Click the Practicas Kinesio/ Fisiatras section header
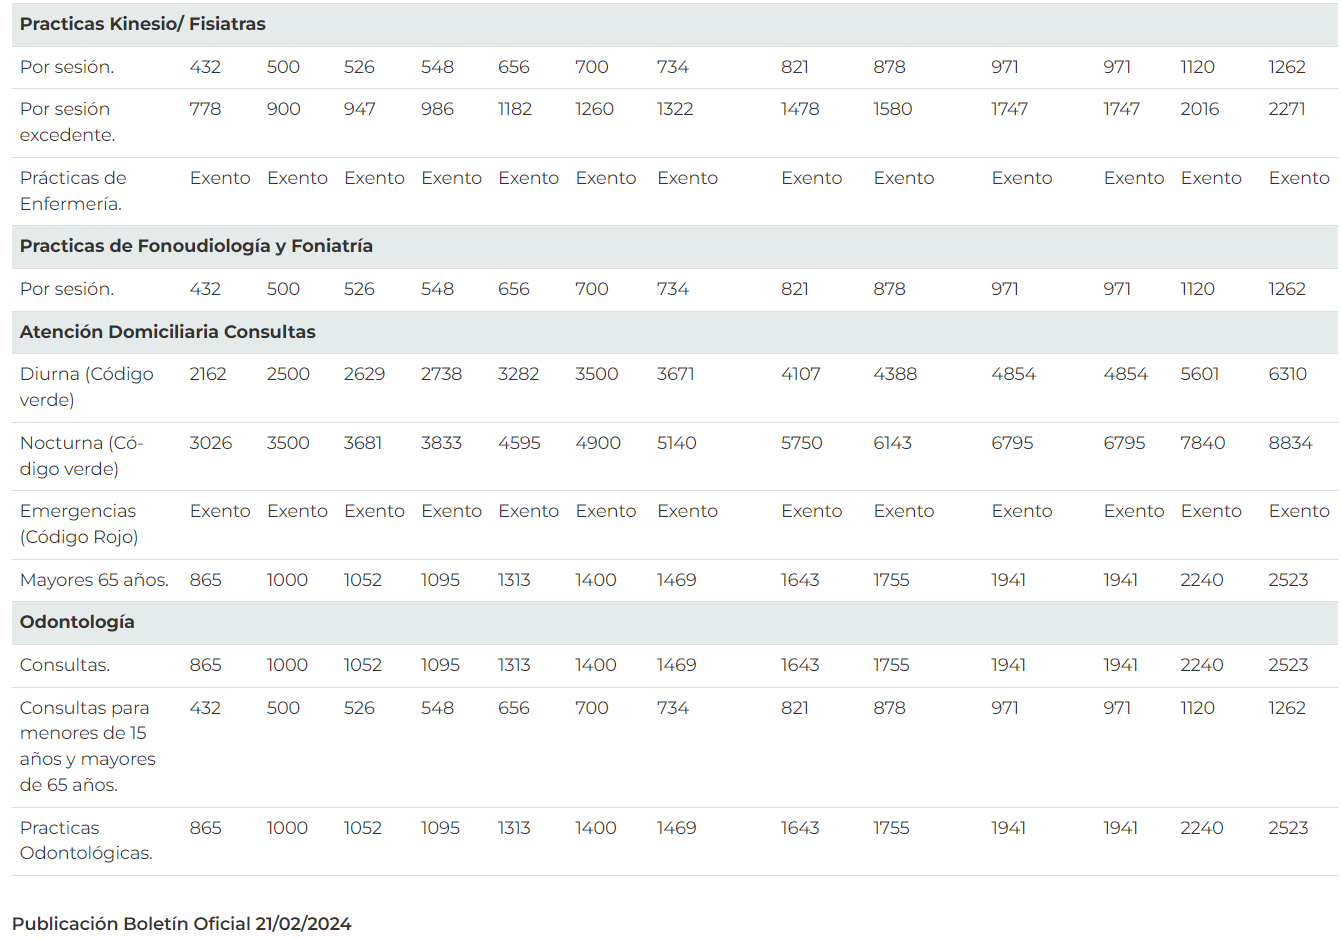Viewport: 1342px width, 938px height. (x=143, y=24)
